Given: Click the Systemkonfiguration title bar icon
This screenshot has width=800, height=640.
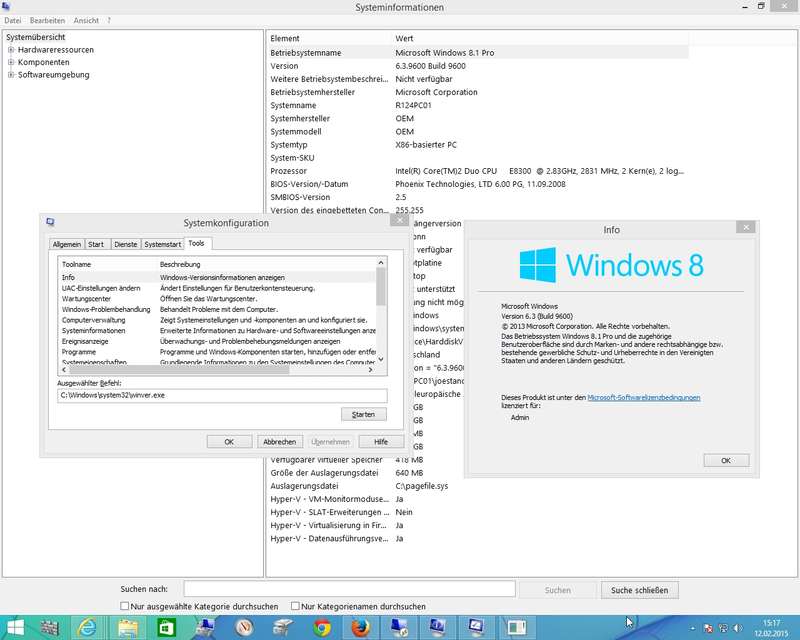Looking at the screenshot, I should point(50,223).
